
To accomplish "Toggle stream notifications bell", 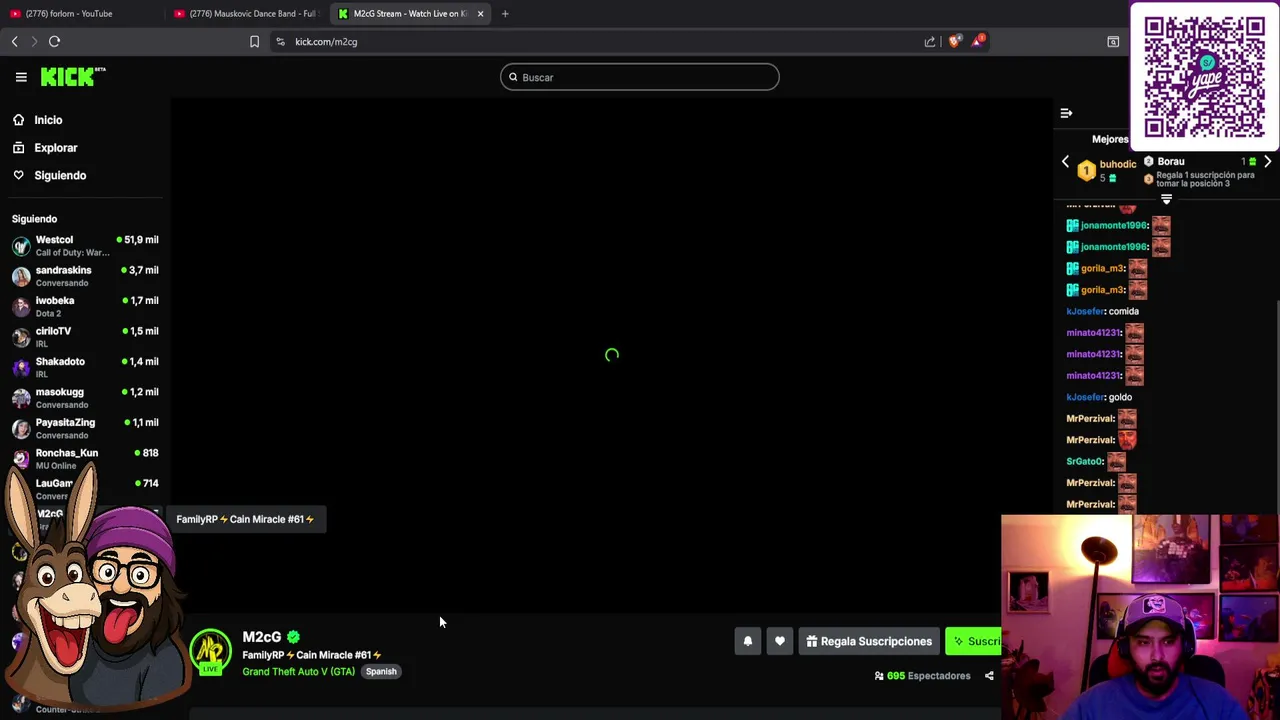I will [747, 641].
